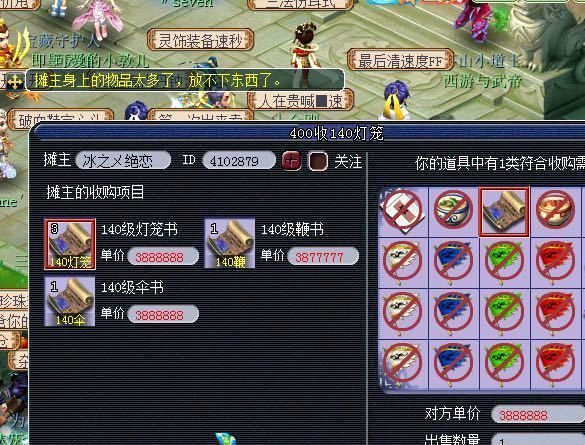Viewport: 585px width, 445px height.
Task: Click the 出售数量 quantity field
Action: tap(538, 439)
